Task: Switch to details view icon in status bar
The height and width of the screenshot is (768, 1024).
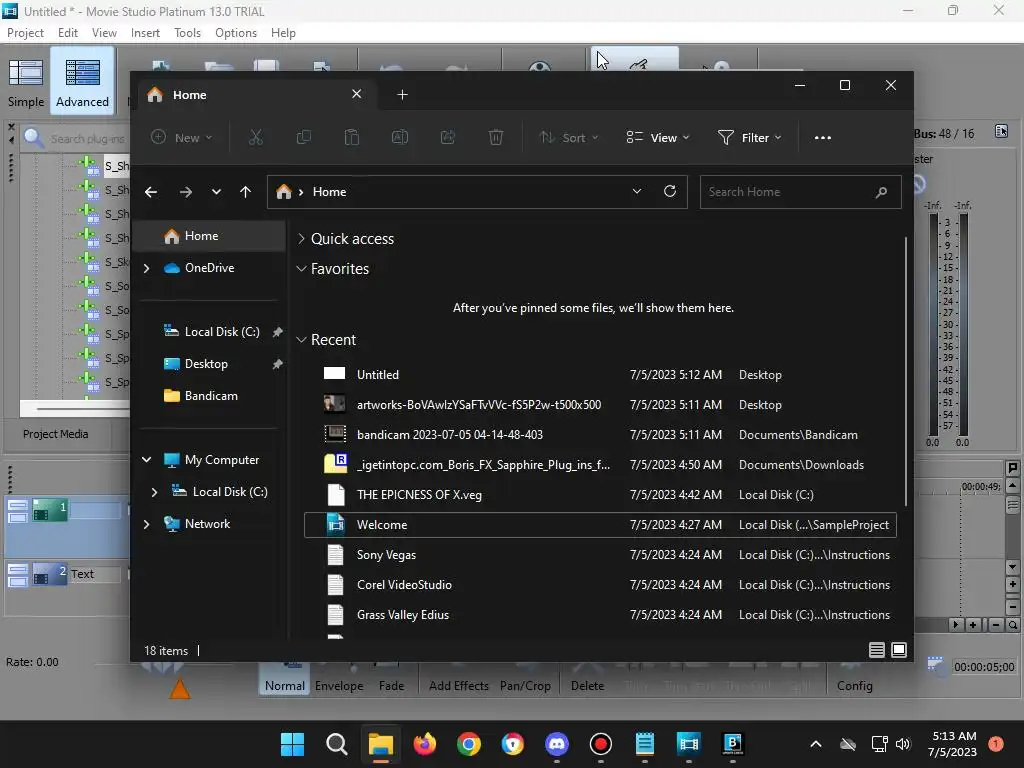Action: coord(876,650)
